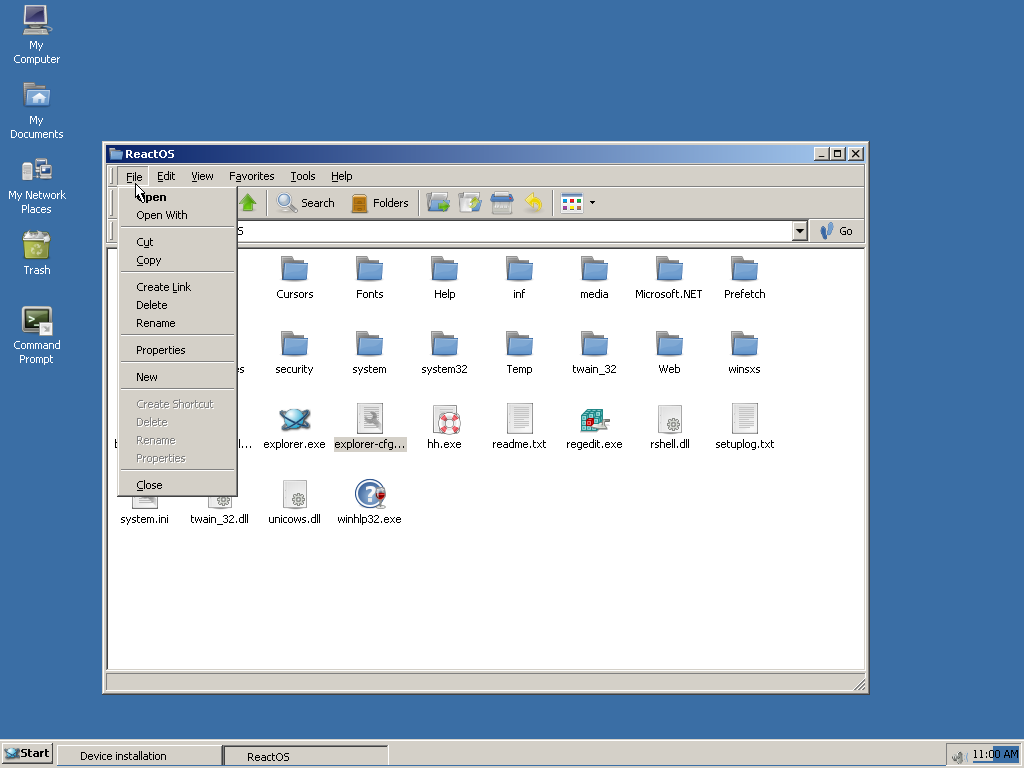1024x768 pixels.
Task: Select the system folder
Action: (x=370, y=353)
